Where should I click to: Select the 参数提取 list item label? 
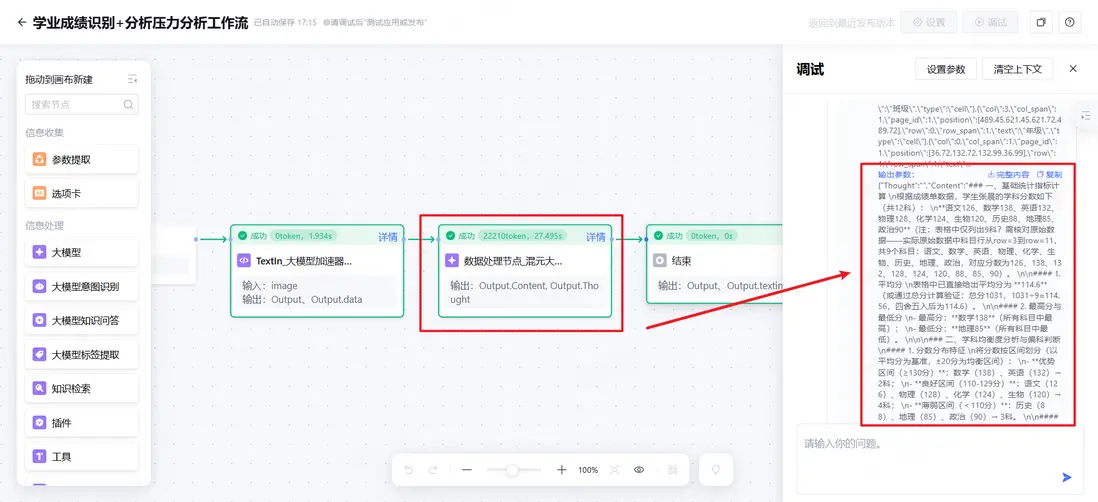(71, 160)
